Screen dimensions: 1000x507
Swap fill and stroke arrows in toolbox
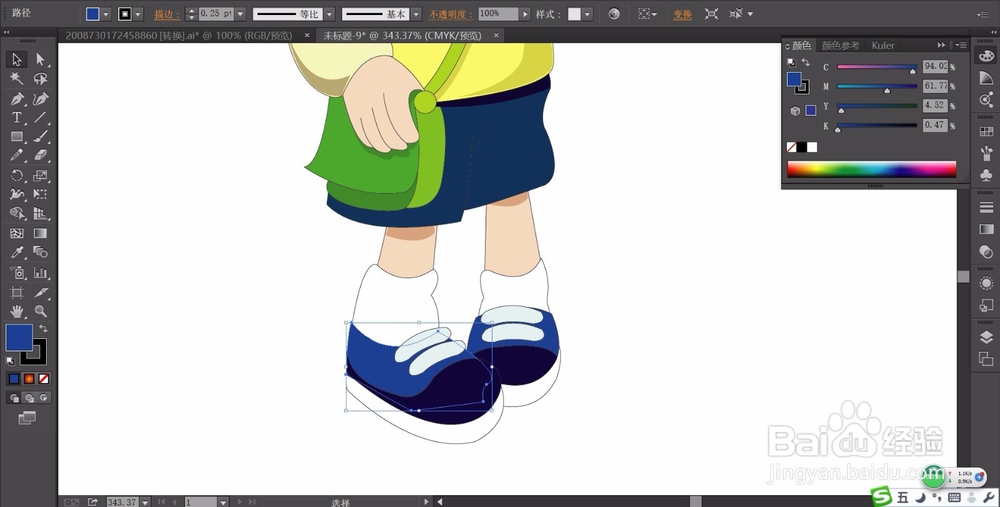(x=43, y=328)
